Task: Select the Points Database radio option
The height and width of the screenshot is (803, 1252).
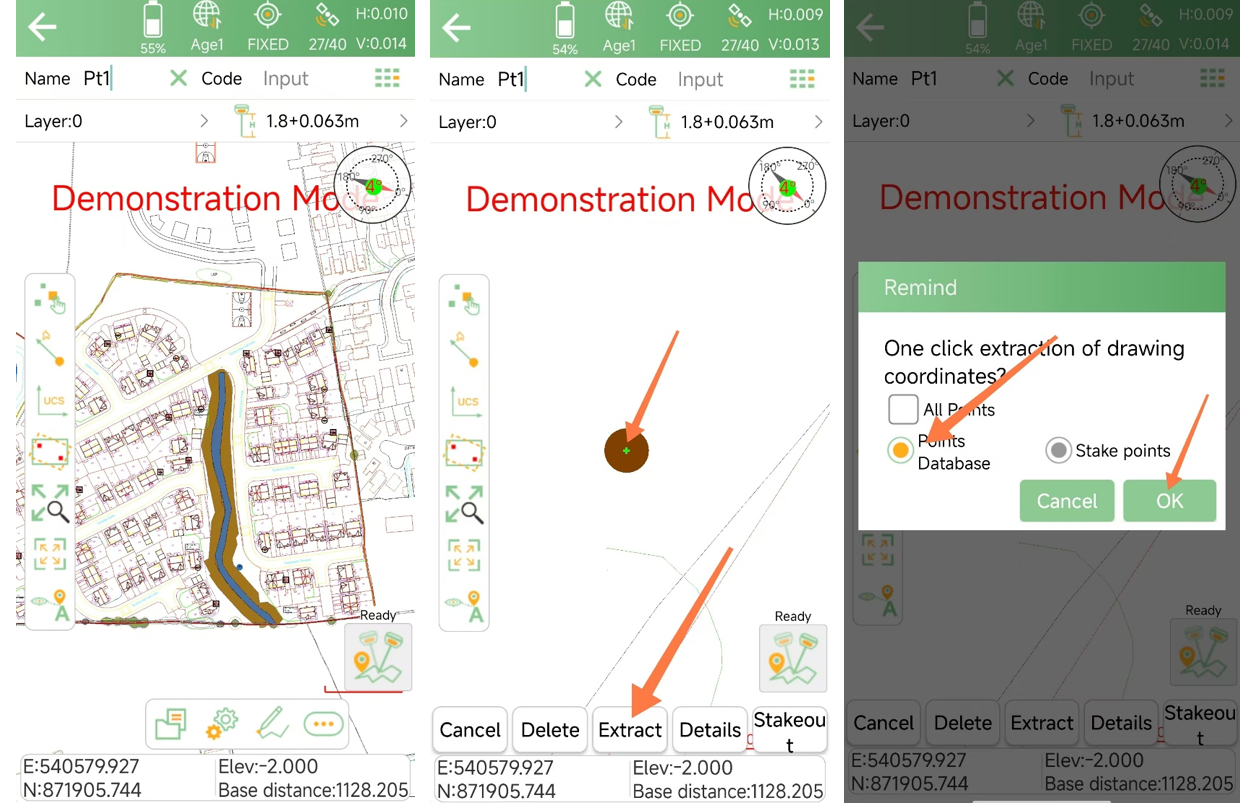Action: click(x=901, y=451)
